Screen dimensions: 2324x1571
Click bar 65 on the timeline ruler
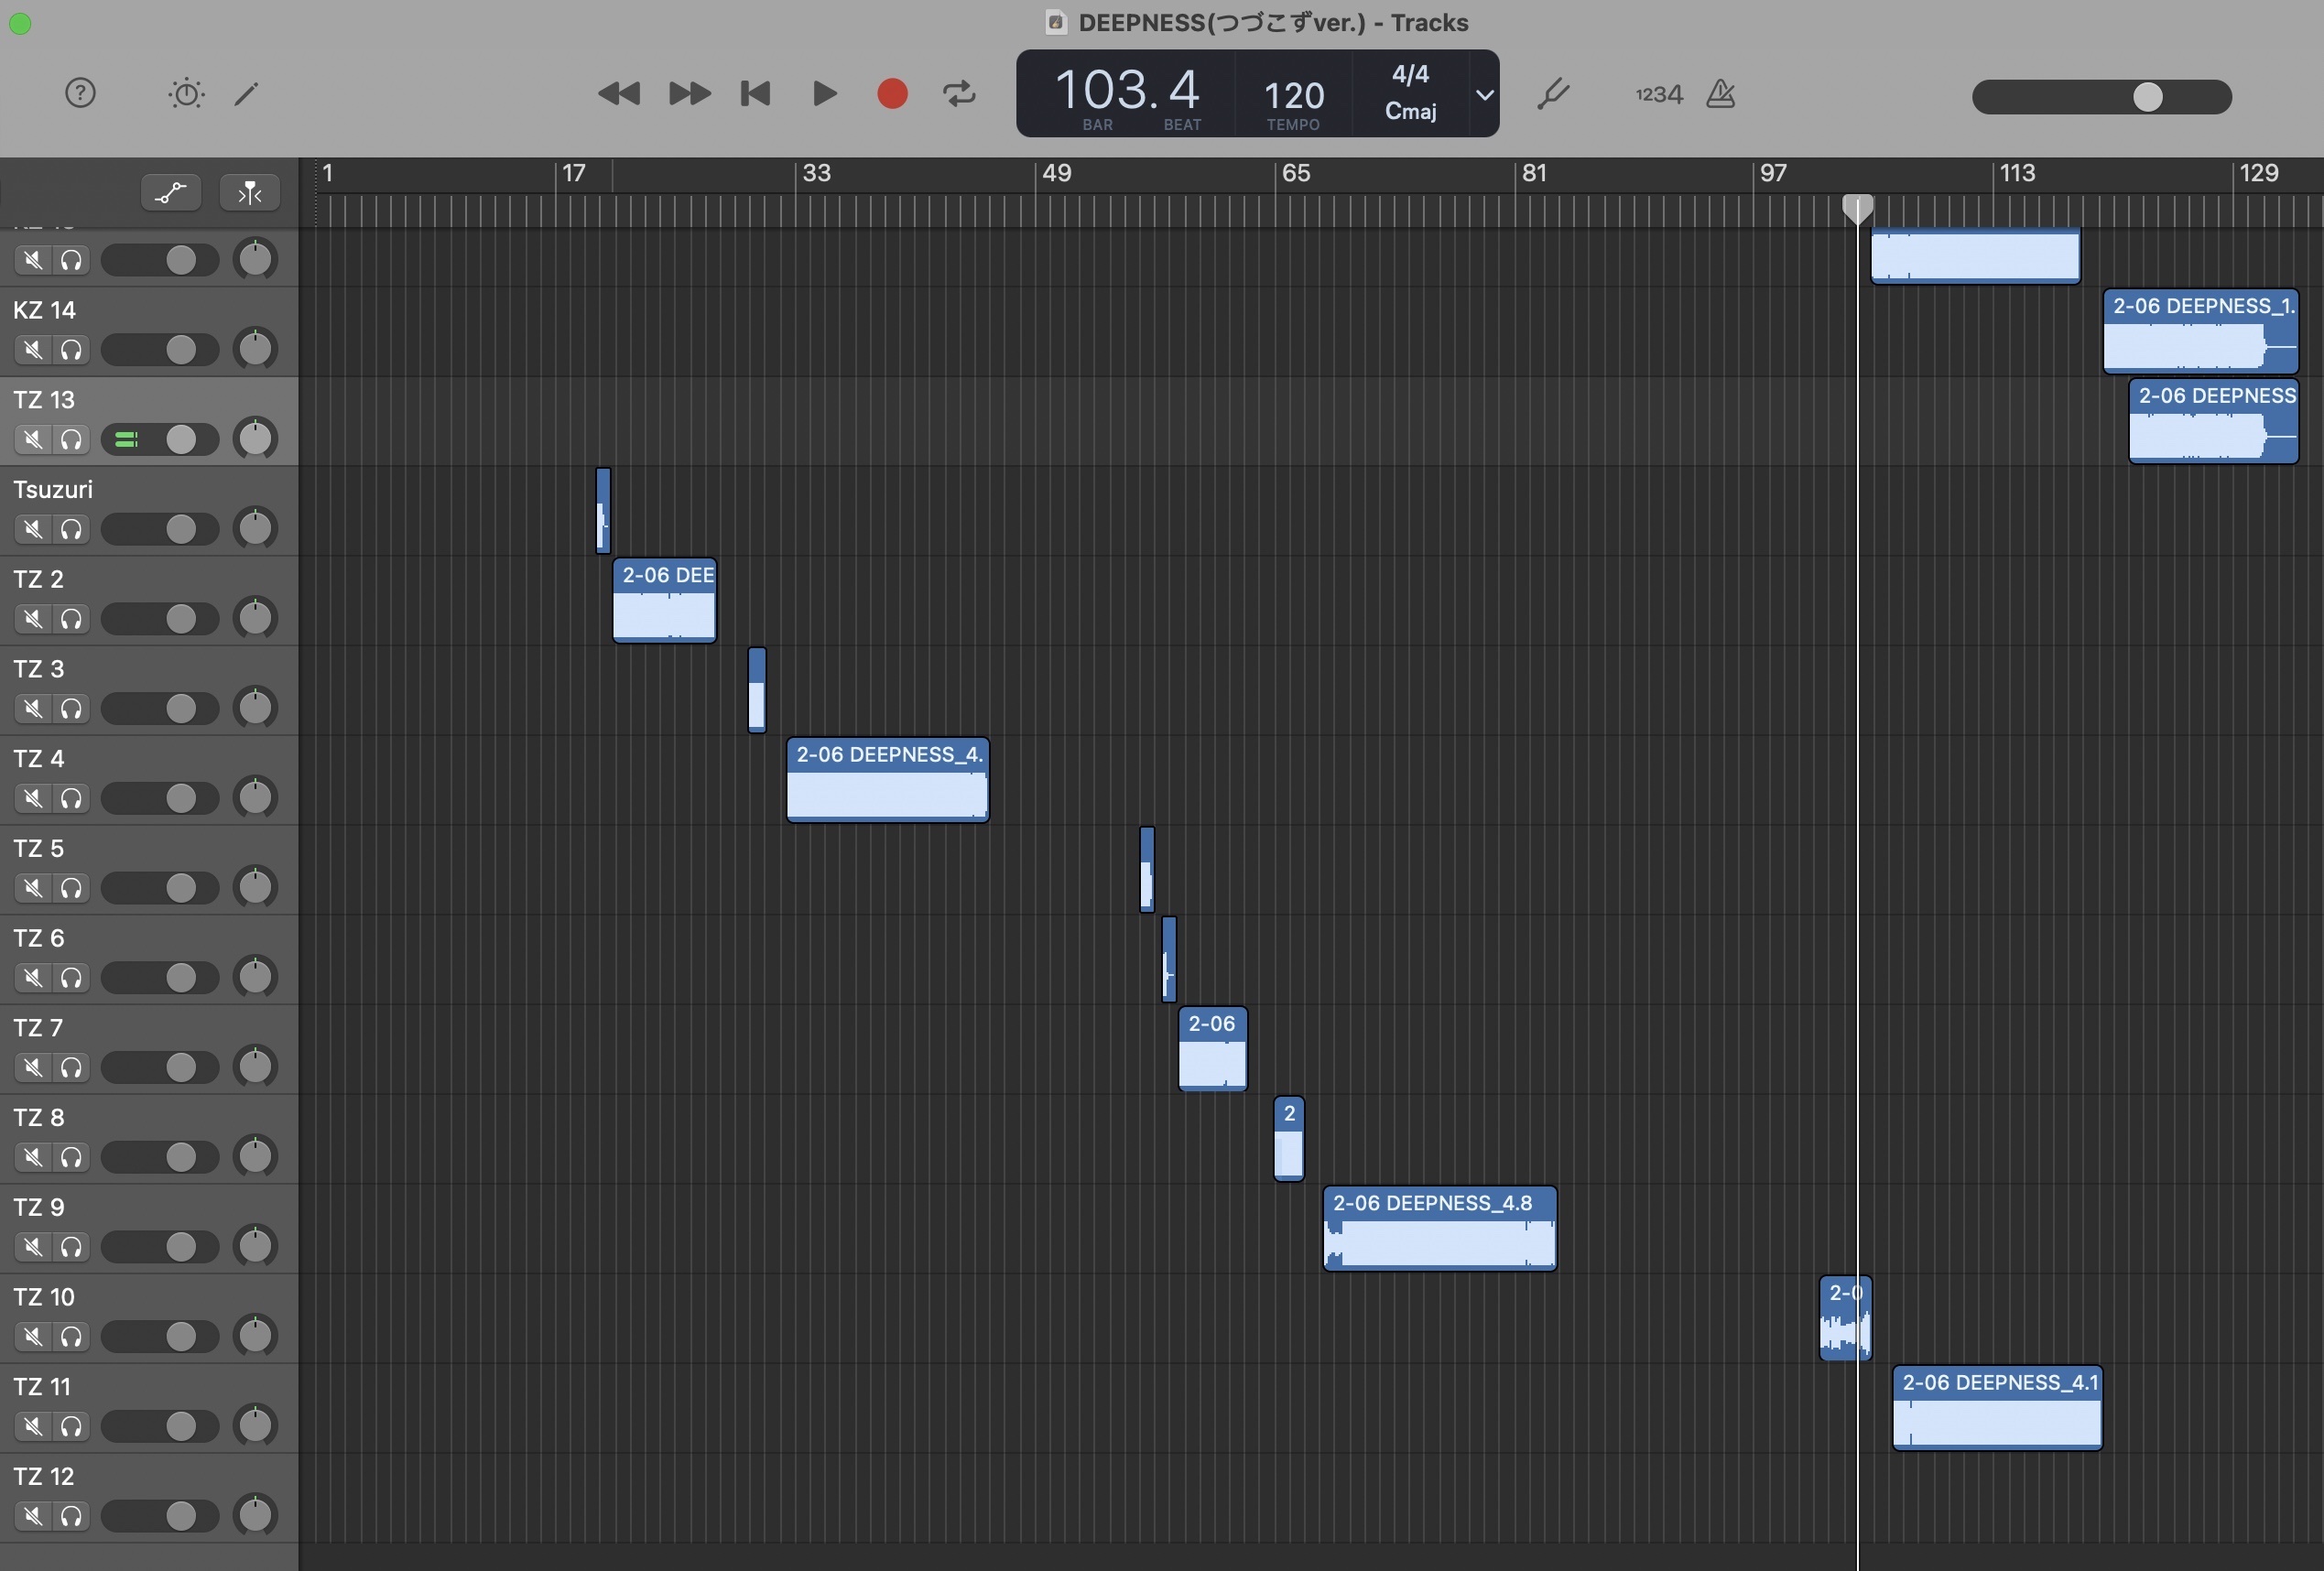tap(1295, 173)
